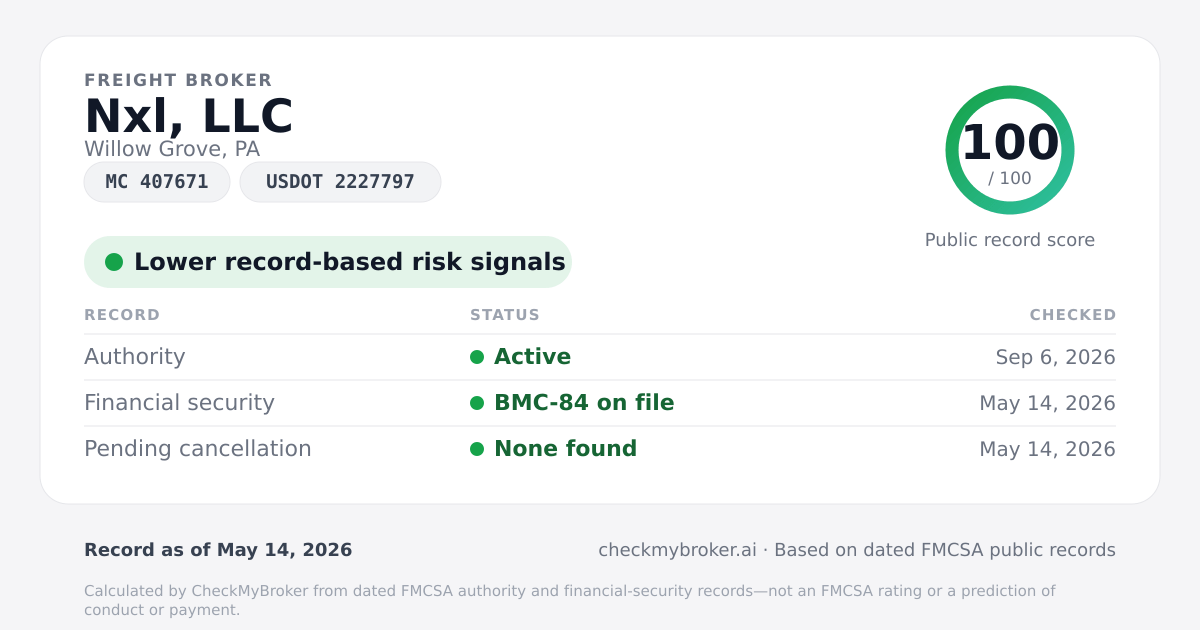
Task: Click the green dot beside None found
Action: click(477, 449)
